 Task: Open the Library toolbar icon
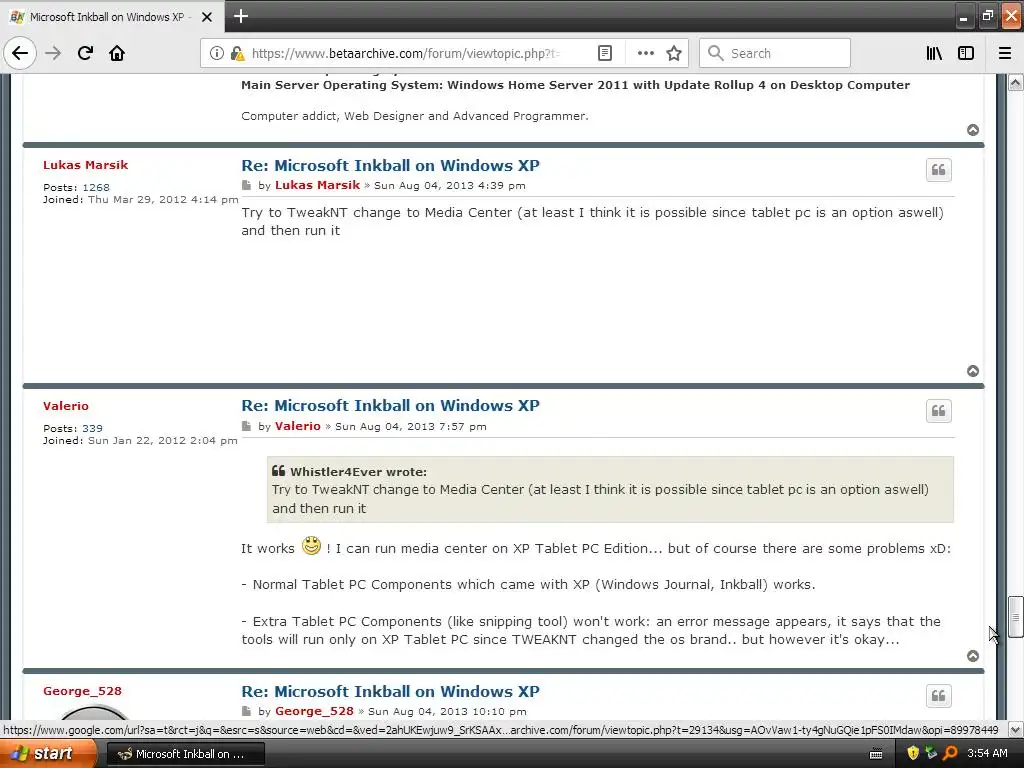pyautogui.click(x=934, y=53)
